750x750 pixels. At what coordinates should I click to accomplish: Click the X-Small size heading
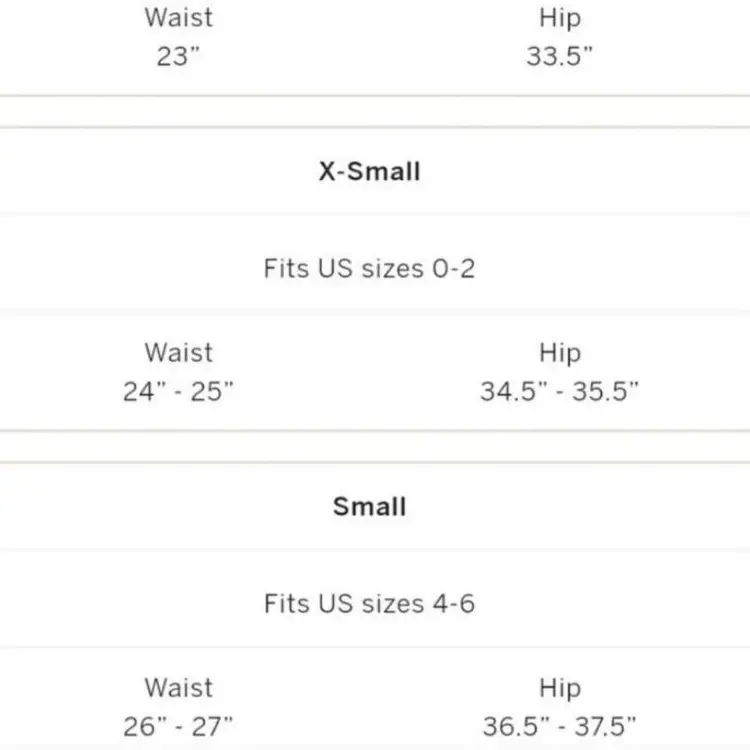click(x=370, y=171)
